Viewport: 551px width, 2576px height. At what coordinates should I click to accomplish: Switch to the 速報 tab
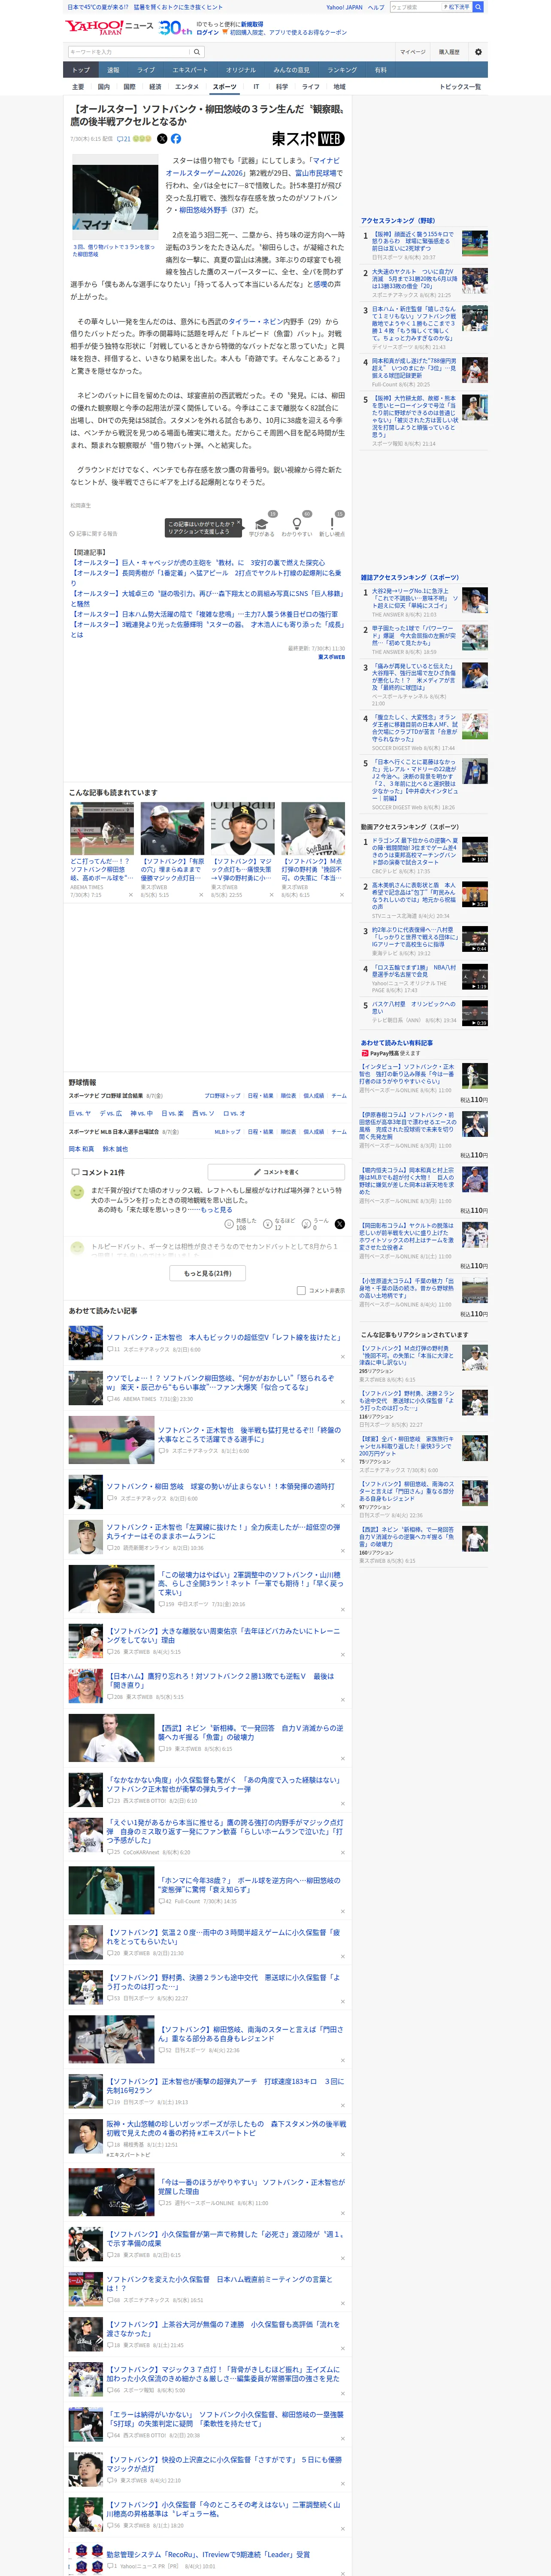(x=113, y=70)
